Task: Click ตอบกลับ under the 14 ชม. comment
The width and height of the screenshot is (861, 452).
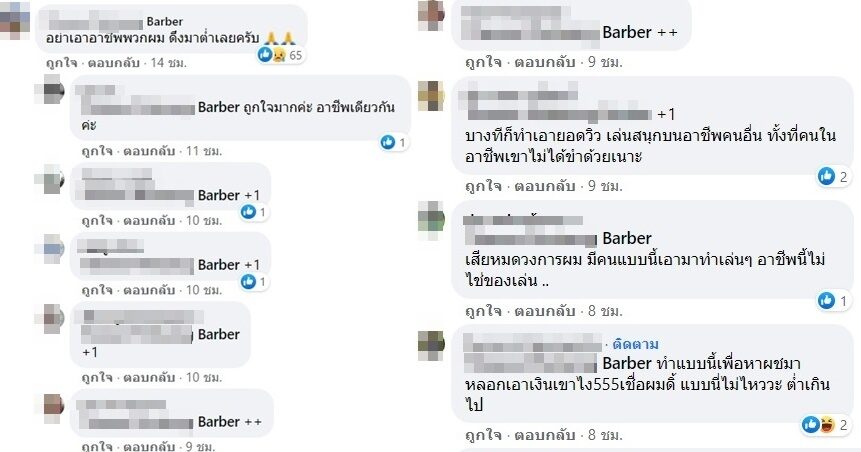Action: (x=114, y=63)
